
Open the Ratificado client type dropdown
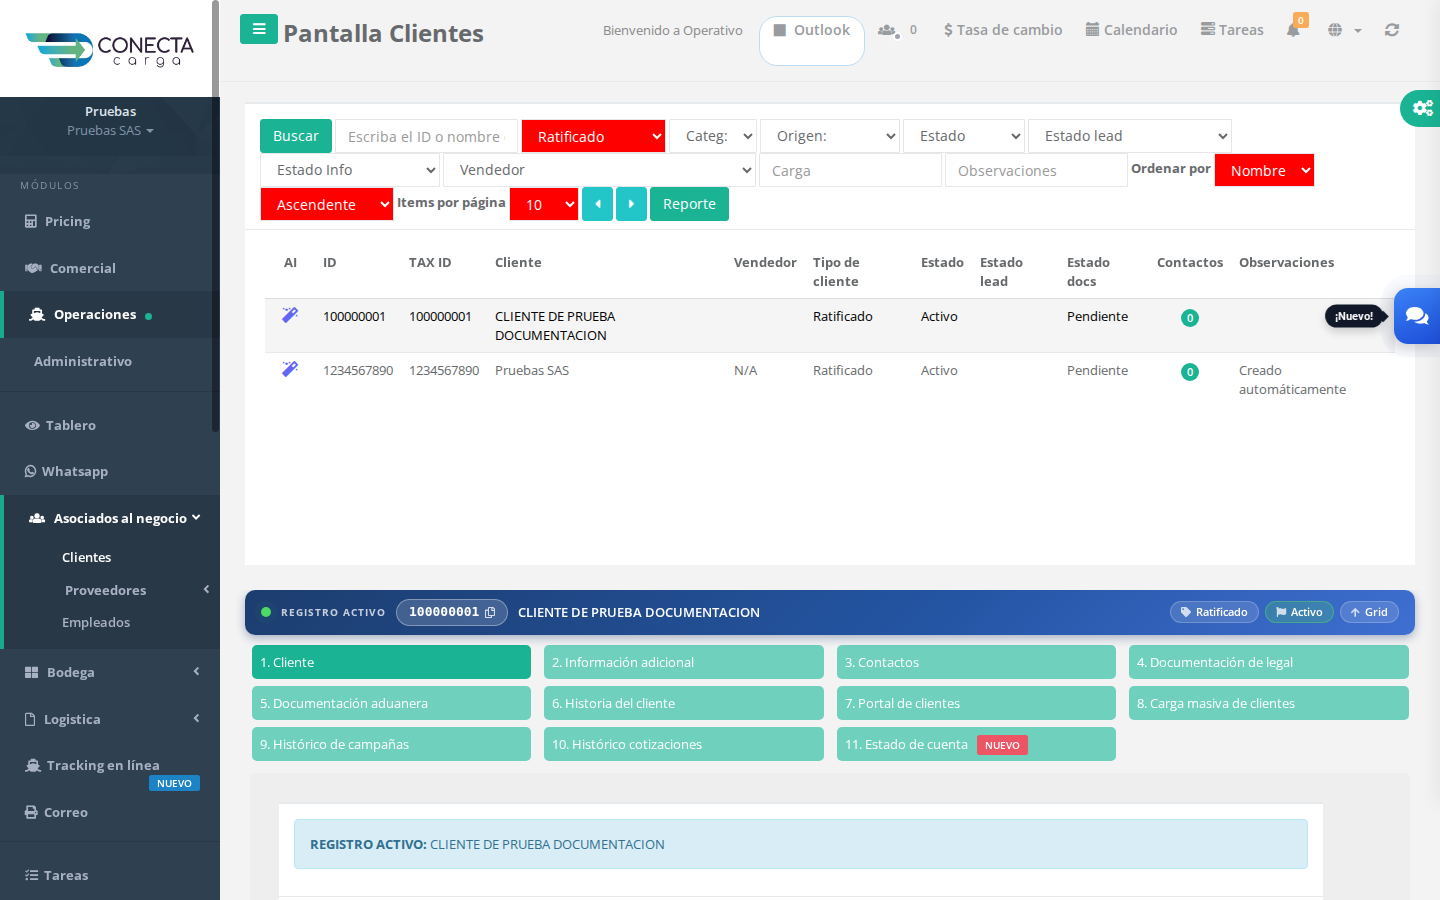[x=594, y=136]
